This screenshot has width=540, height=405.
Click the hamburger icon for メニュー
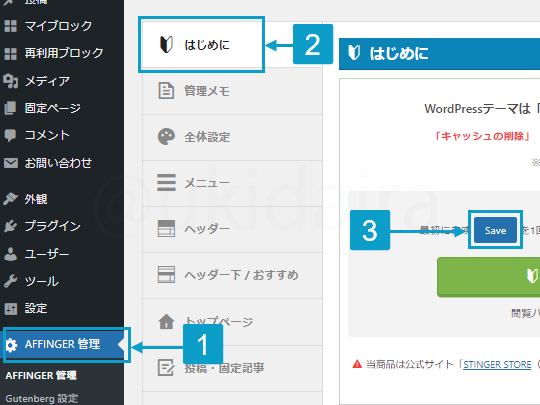pos(166,183)
